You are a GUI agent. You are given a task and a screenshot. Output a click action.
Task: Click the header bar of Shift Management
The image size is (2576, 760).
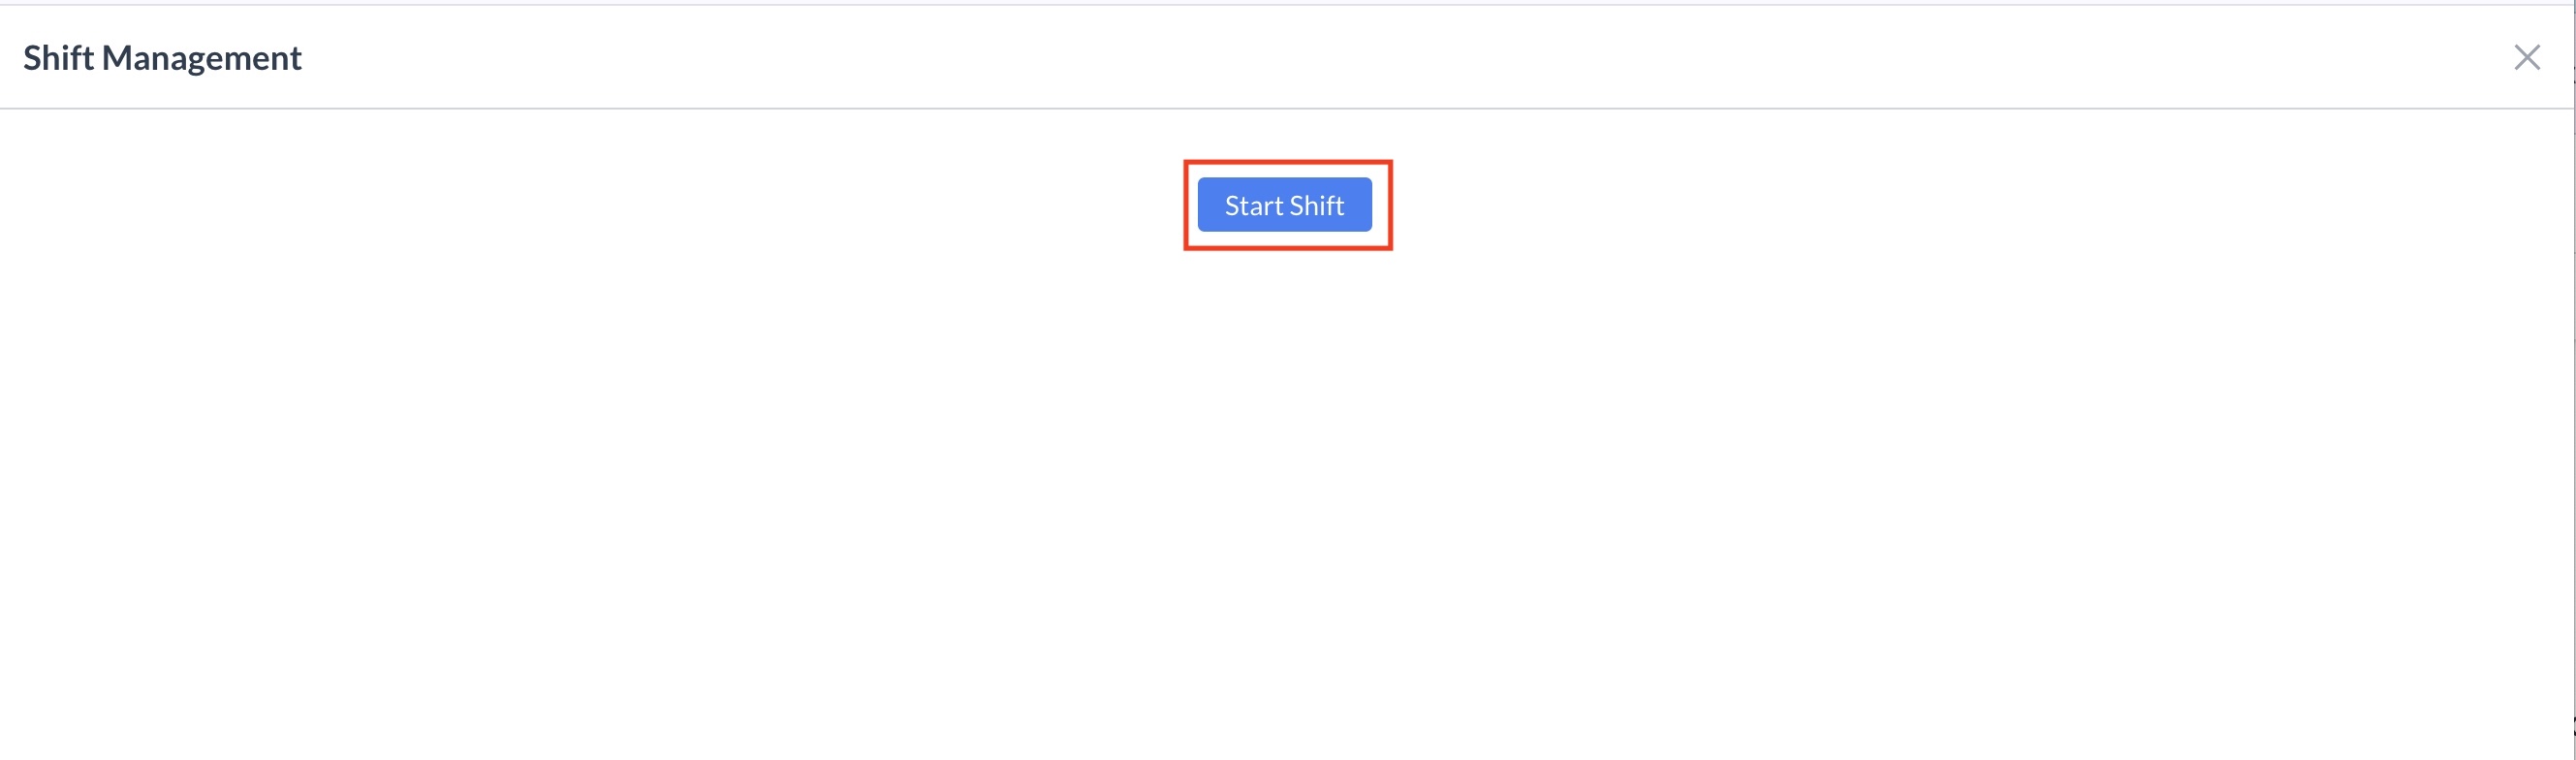(1286, 57)
